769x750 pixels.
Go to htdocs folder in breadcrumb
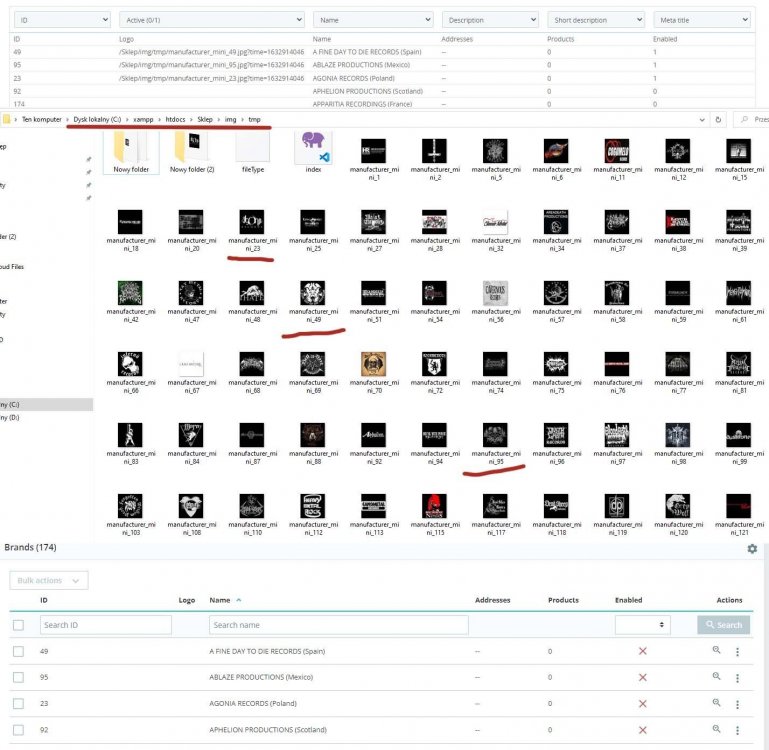coord(175,119)
